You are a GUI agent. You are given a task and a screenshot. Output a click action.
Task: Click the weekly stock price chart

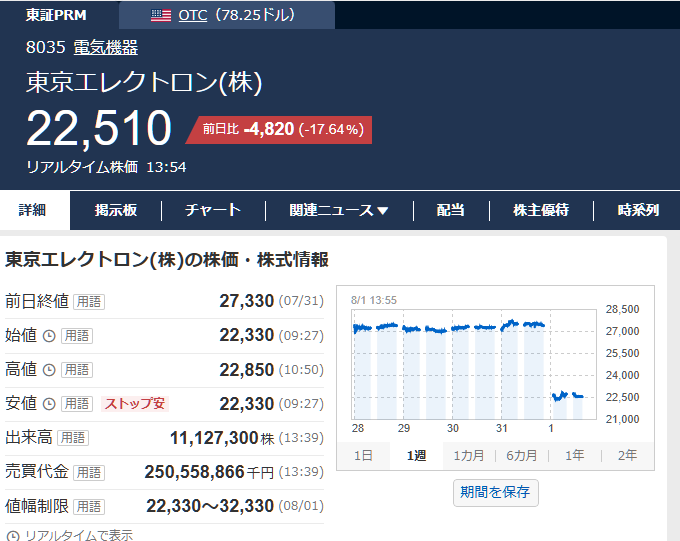(474, 364)
